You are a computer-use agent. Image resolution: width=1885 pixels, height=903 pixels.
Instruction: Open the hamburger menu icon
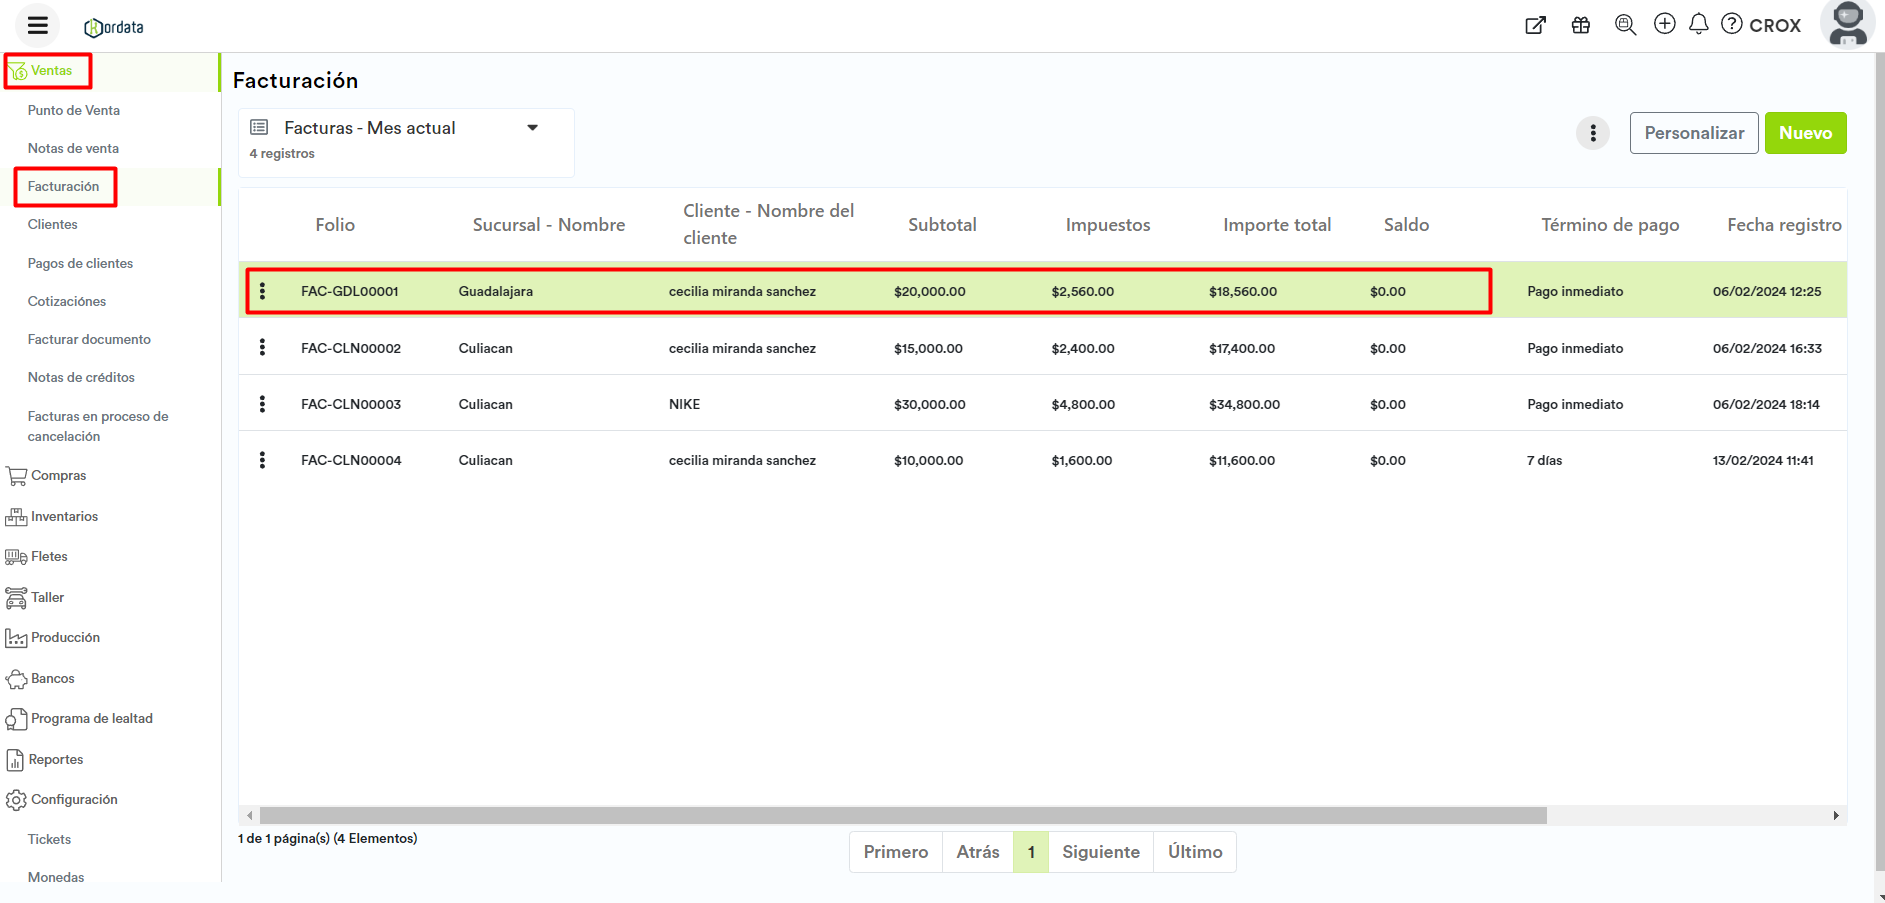click(x=38, y=26)
